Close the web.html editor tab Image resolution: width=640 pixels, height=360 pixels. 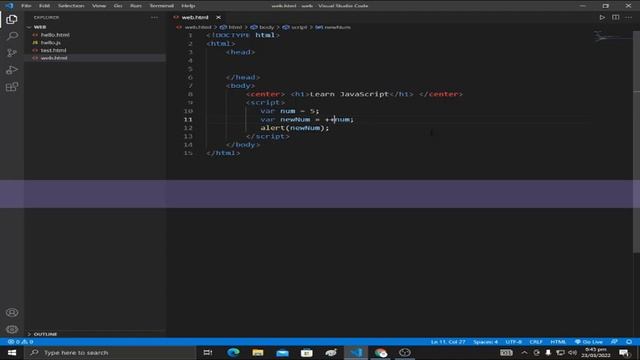218,17
